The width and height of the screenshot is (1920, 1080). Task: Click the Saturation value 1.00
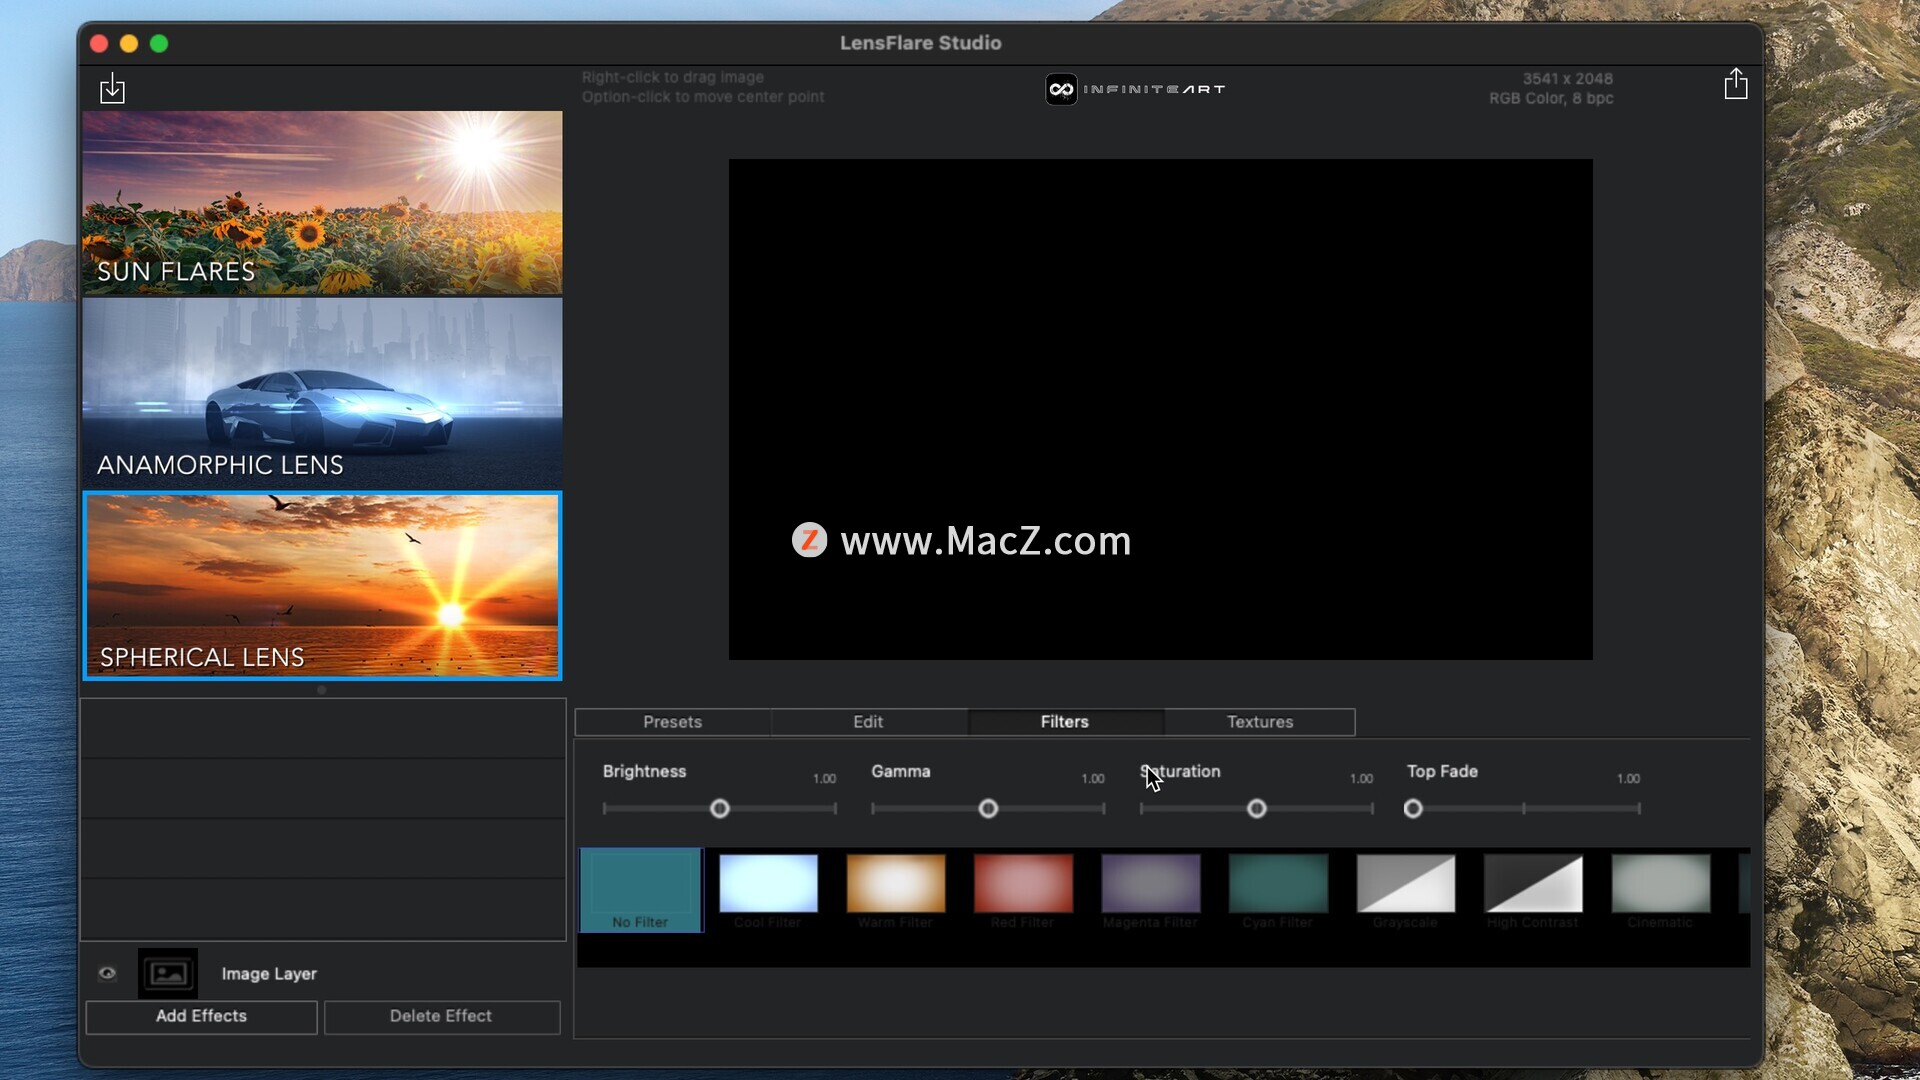coord(1361,779)
